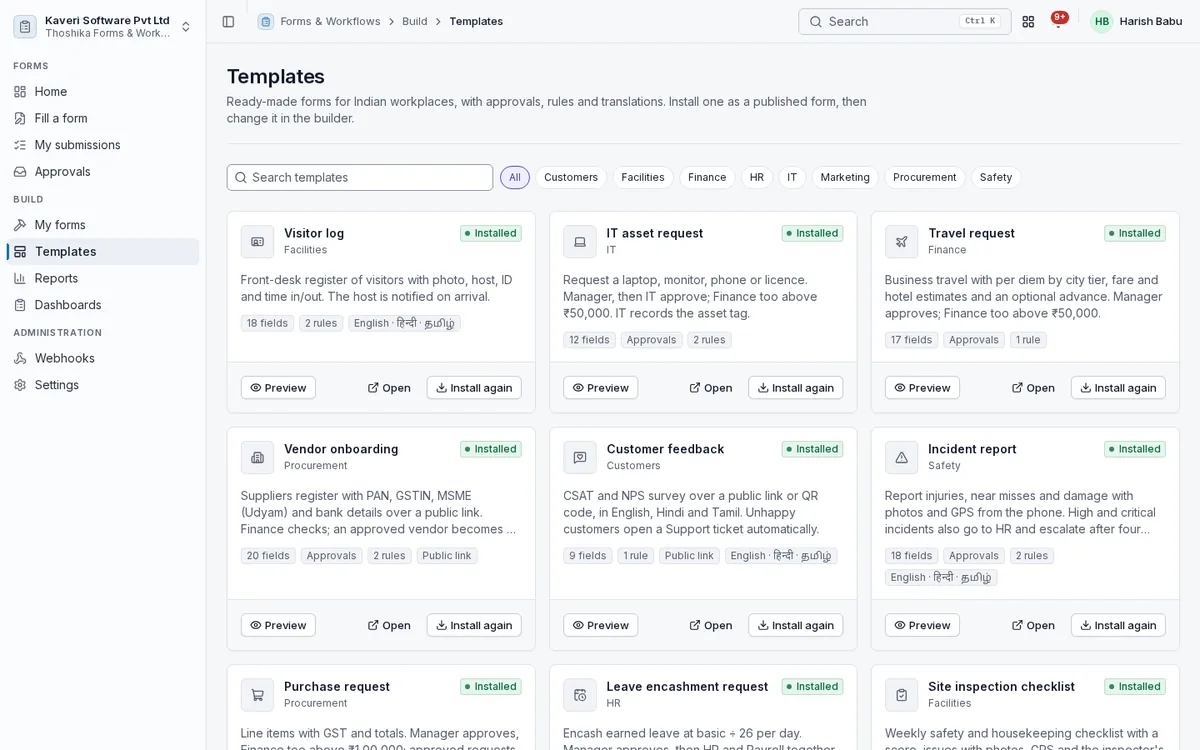1200x750 pixels.
Task: Open My submissions in sidebar
Action: (103, 145)
